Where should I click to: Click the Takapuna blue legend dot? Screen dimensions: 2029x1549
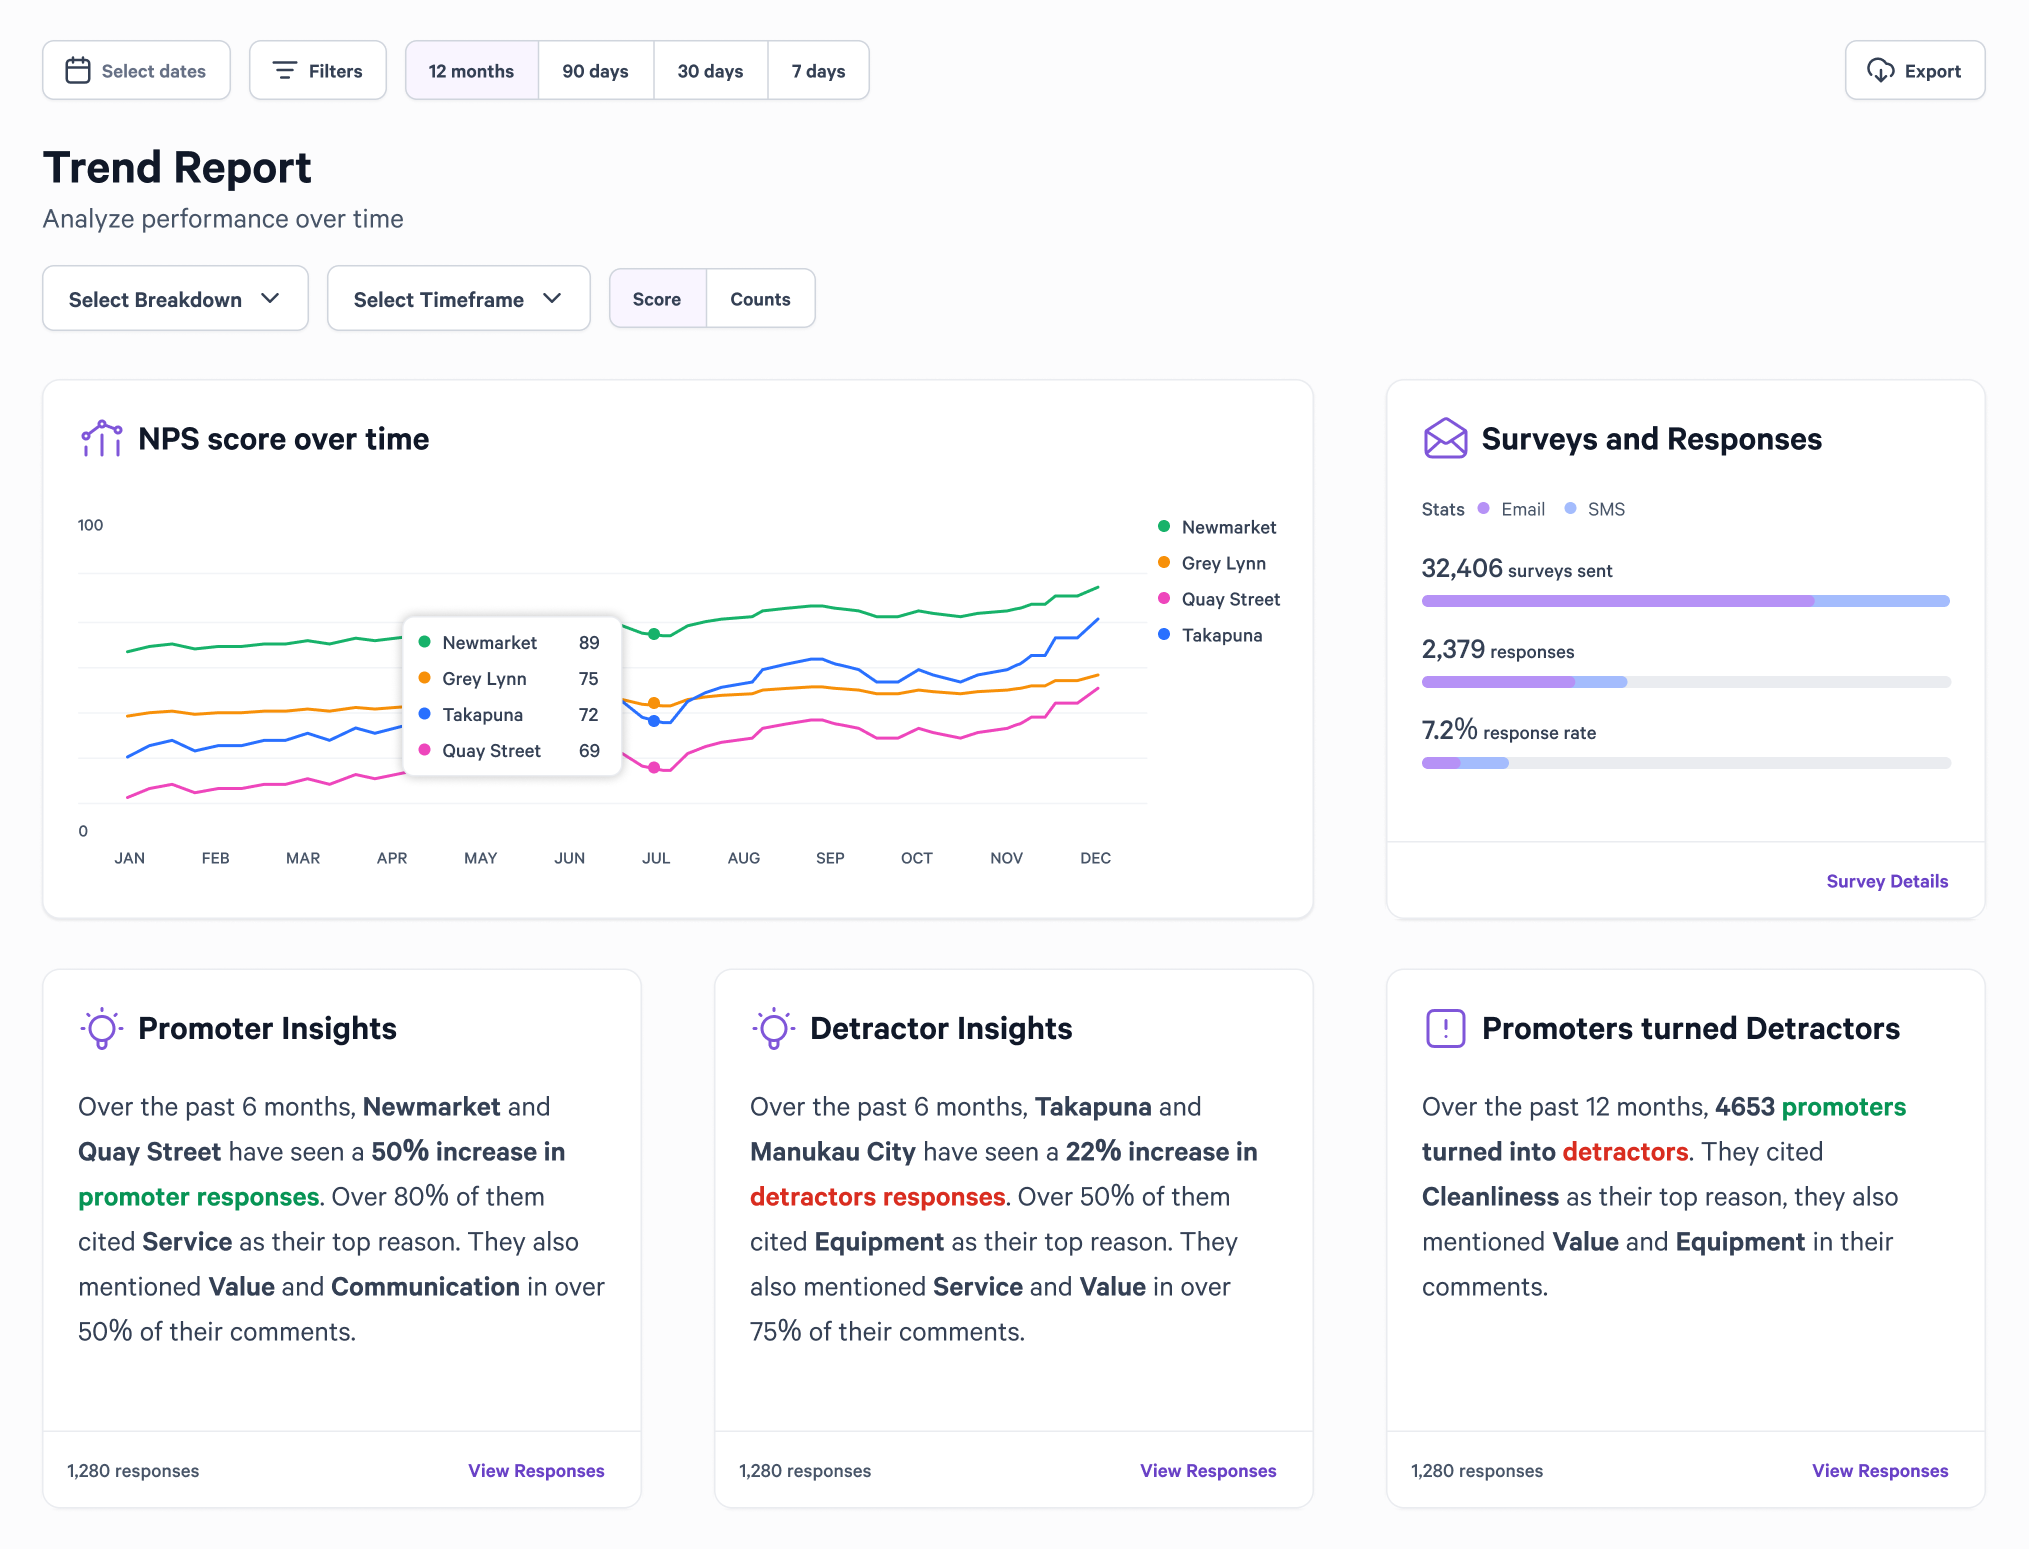coord(1164,634)
